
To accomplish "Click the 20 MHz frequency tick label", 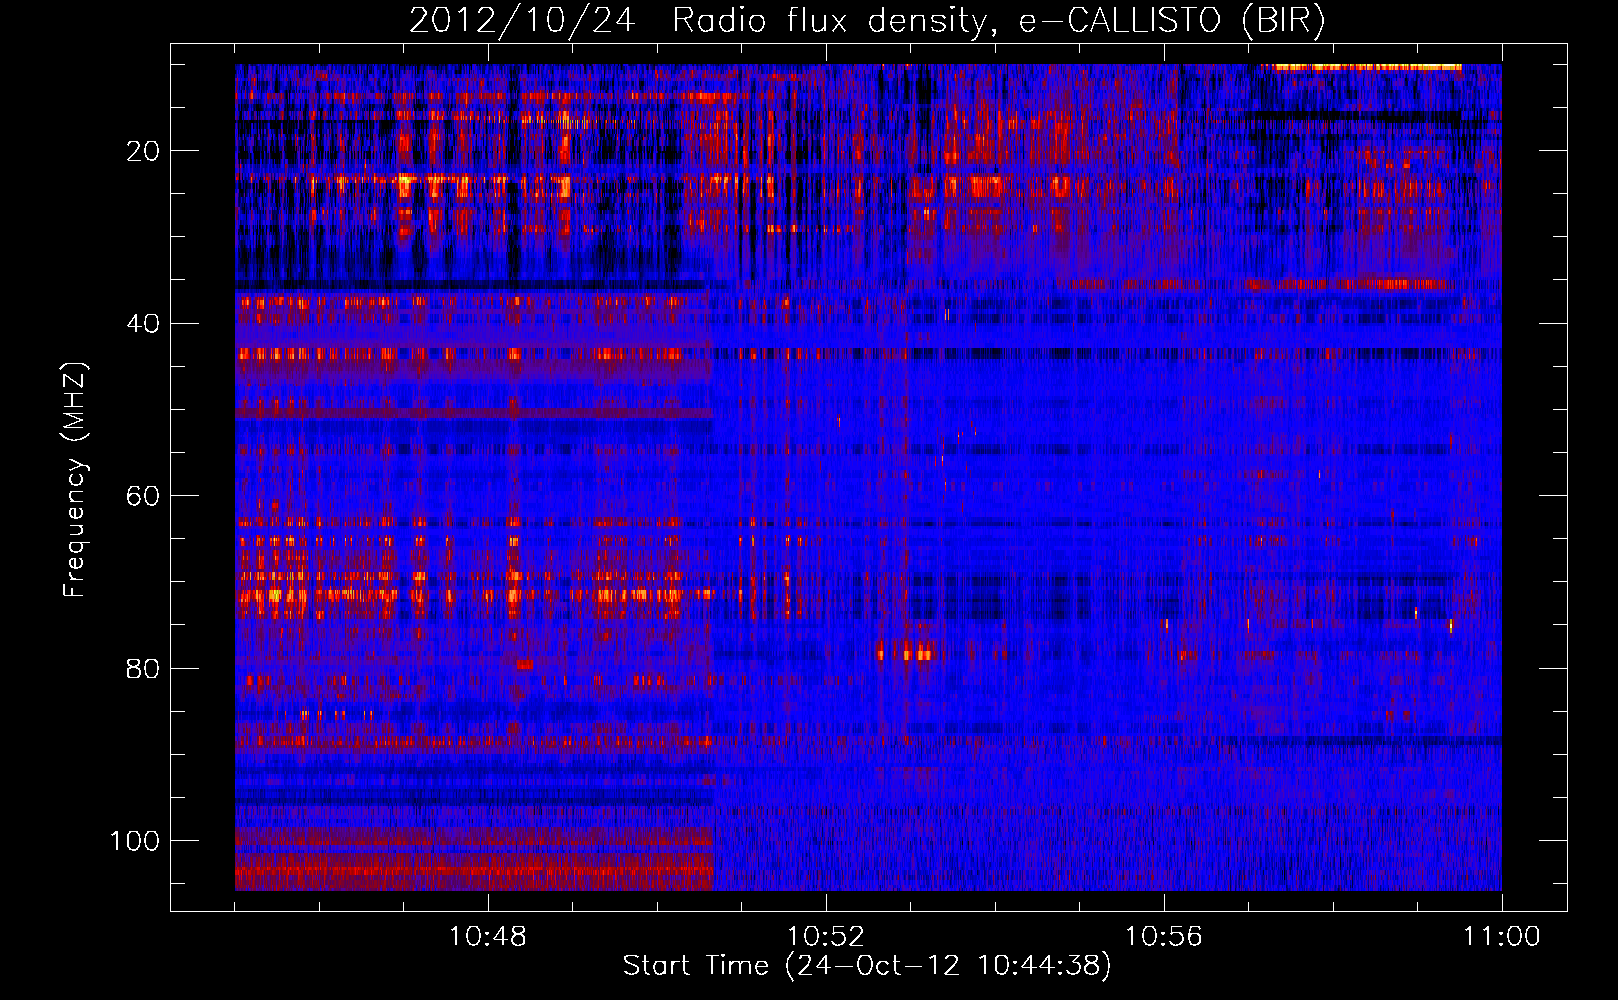I will [144, 151].
